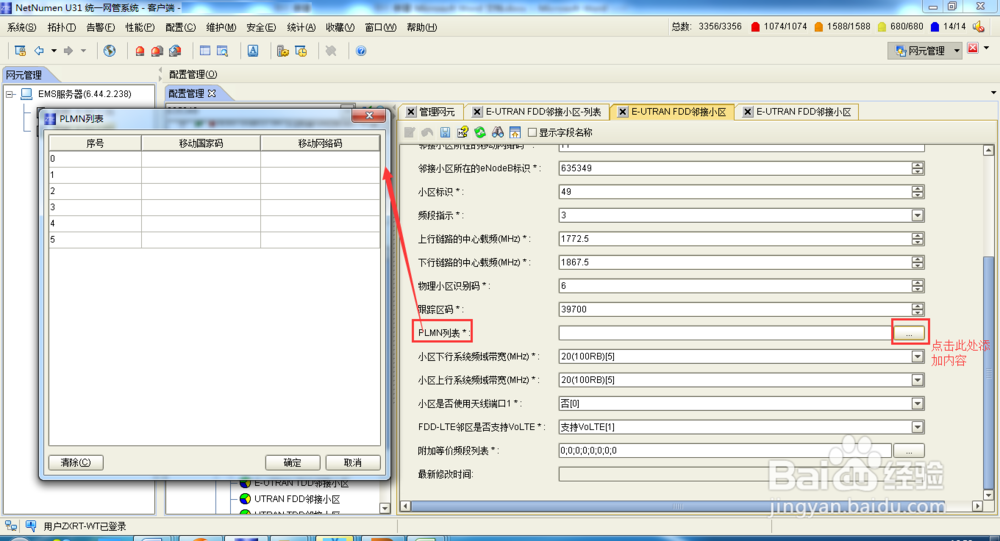Click the lock screen toolbar icon
This screenshot has height=541, width=1000.
[20, 51]
